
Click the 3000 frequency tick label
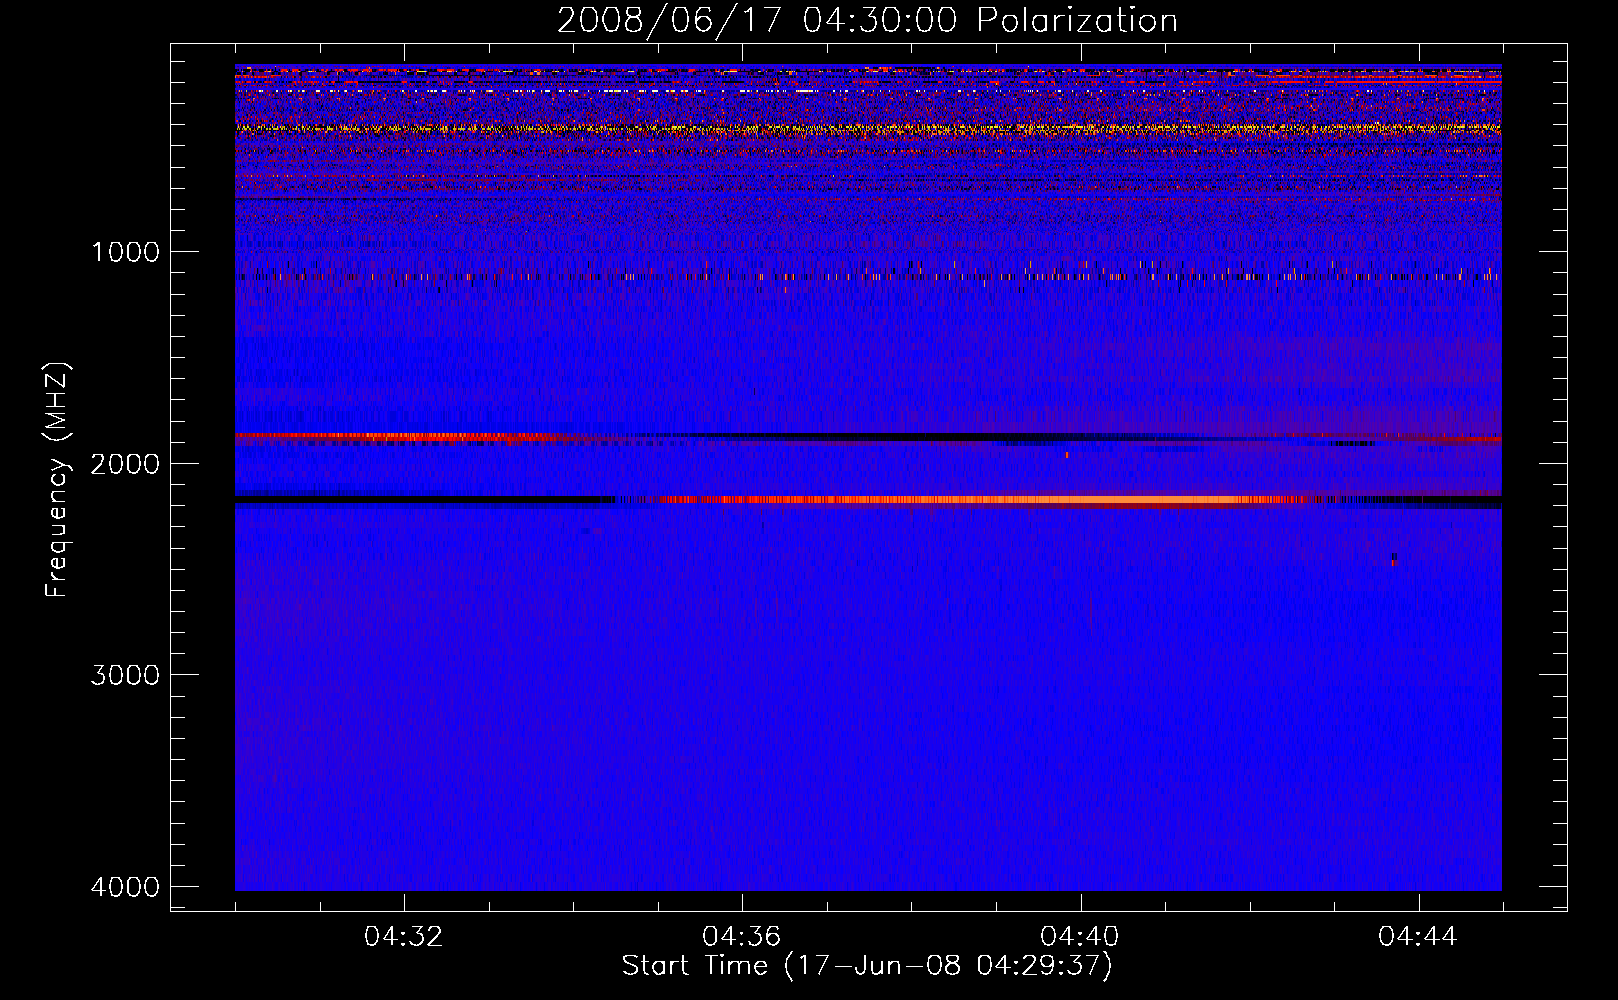pos(125,675)
